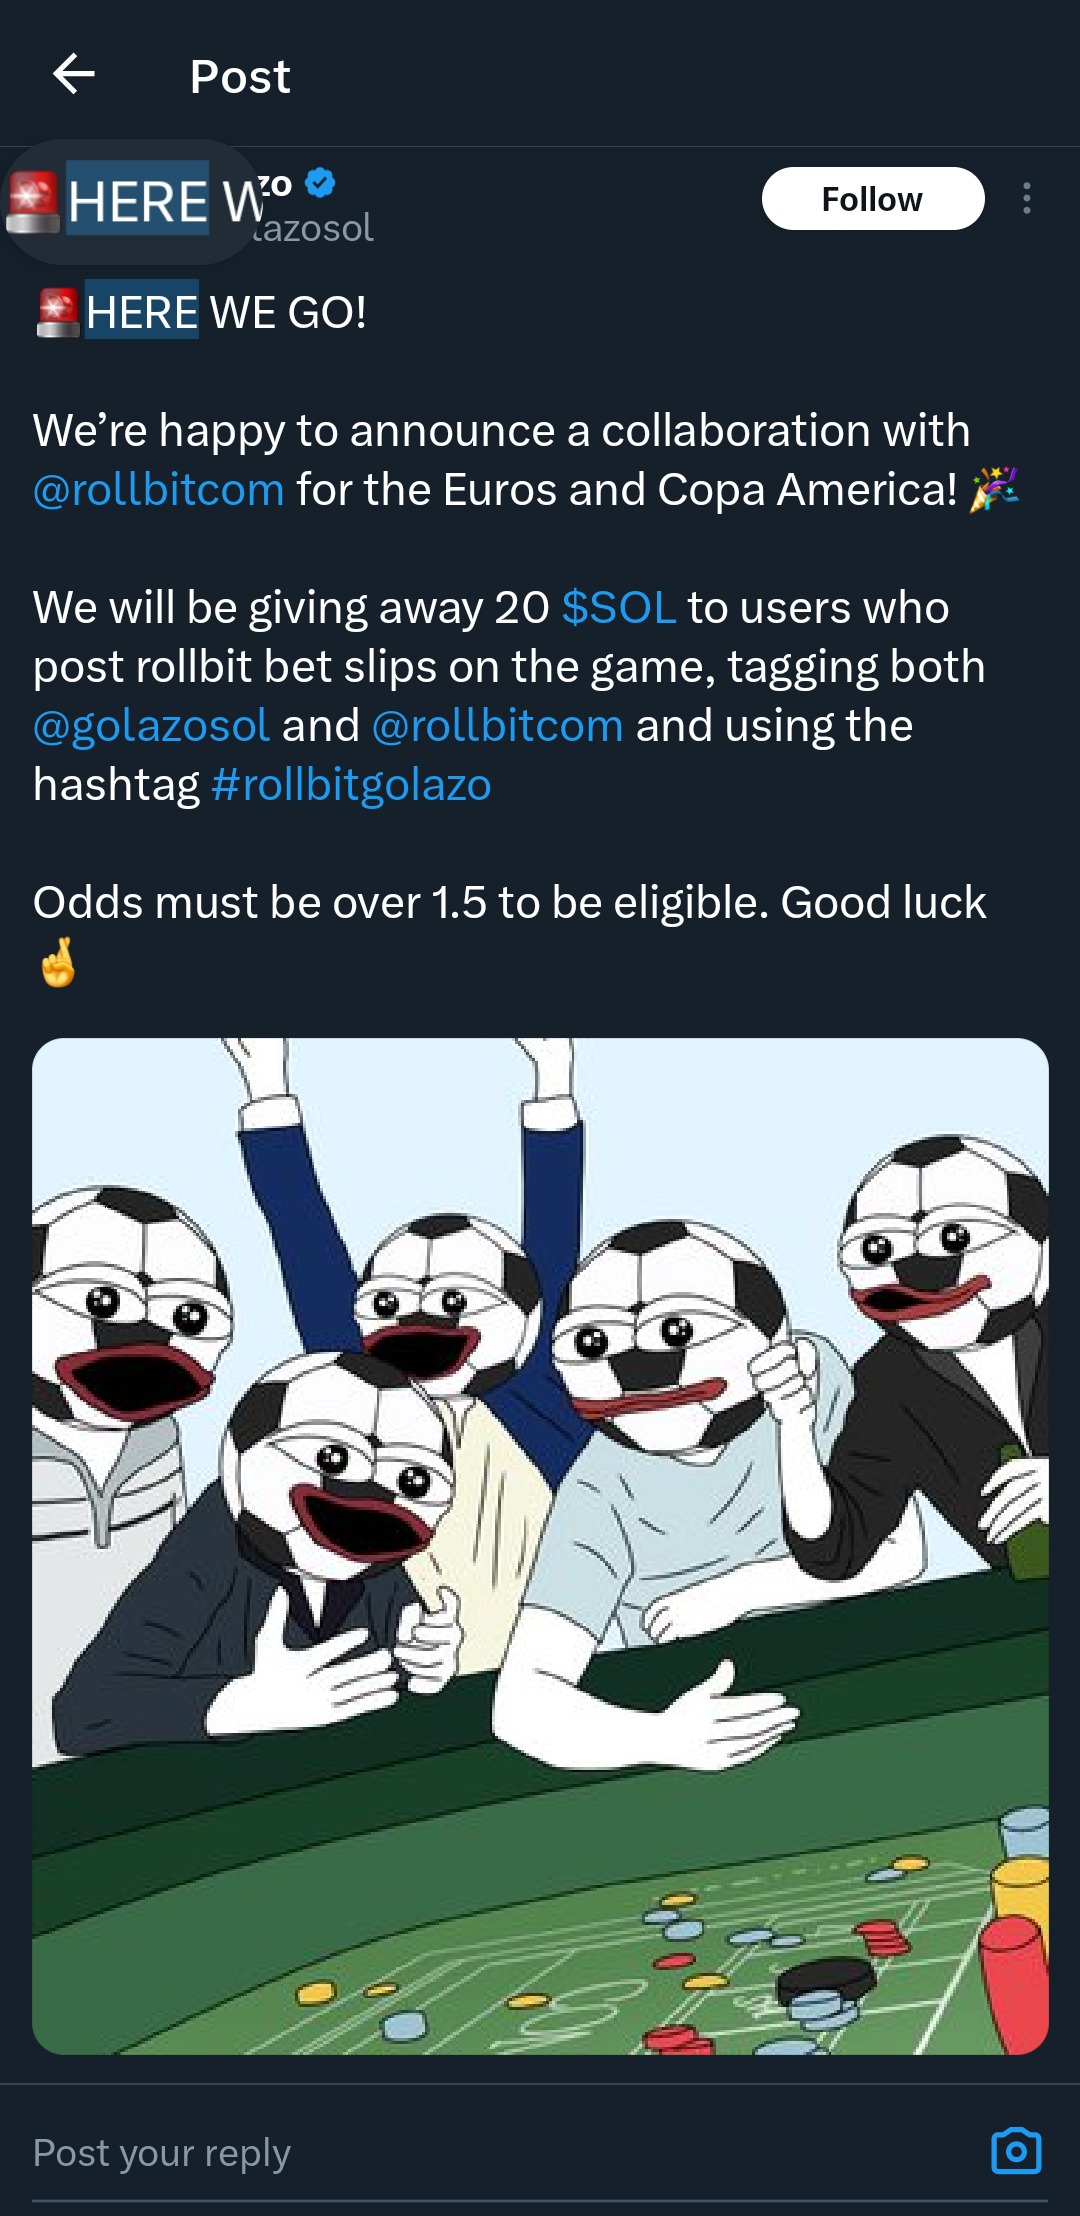Click the highlighted word HERE in post
This screenshot has width=1080, height=2216.
pos(142,312)
